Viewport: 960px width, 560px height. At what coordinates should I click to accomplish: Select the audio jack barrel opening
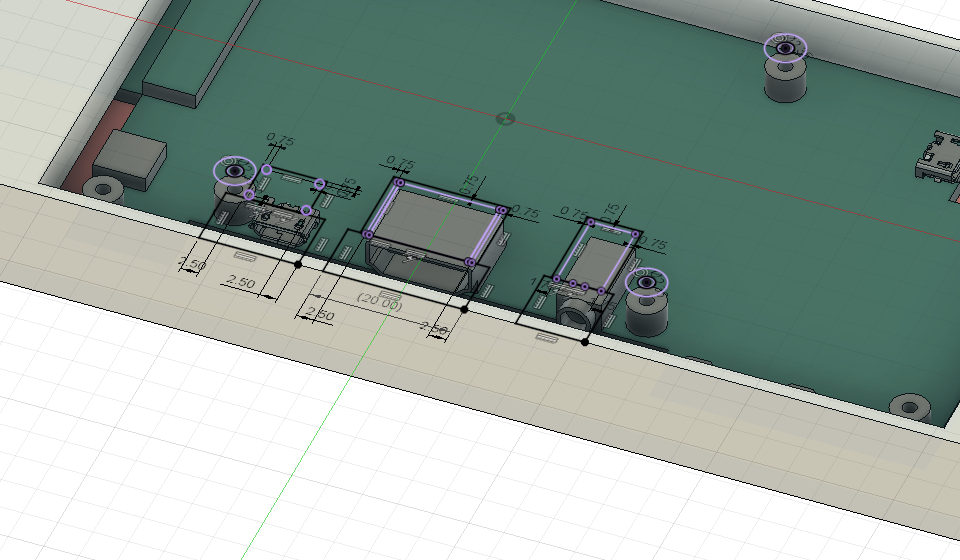pyautogui.click(x=576, y=315)
